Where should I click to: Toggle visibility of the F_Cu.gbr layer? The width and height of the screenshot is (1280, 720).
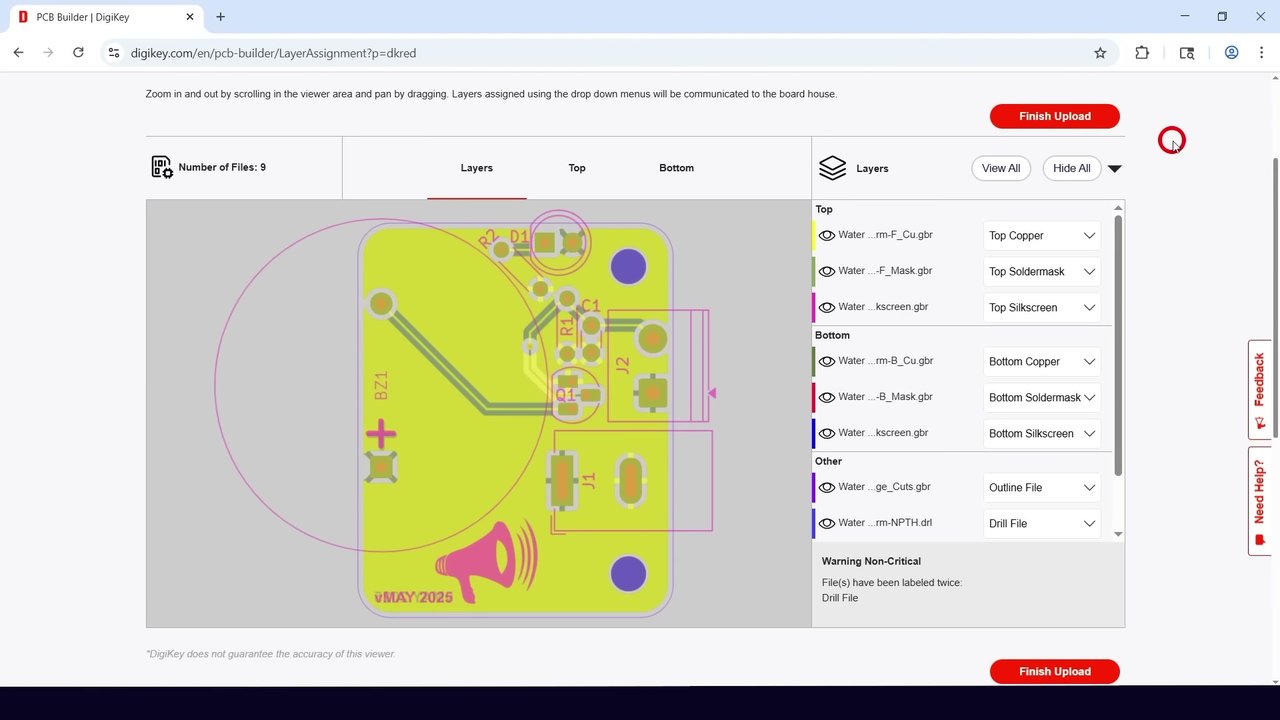point(827,236)
